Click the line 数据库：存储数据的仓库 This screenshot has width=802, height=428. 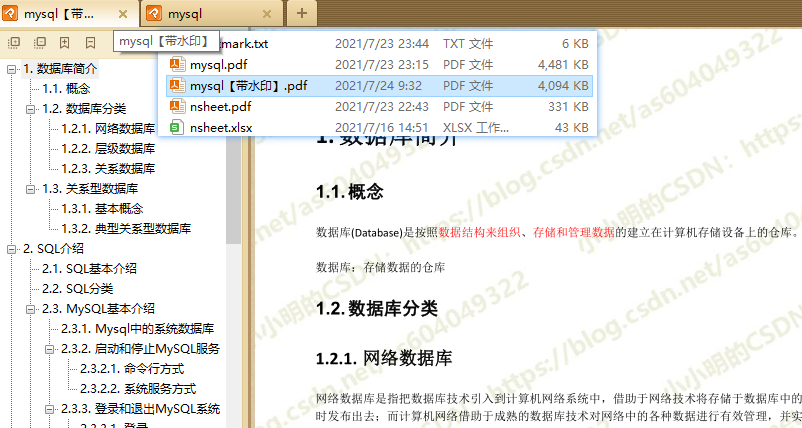(381, 267)
